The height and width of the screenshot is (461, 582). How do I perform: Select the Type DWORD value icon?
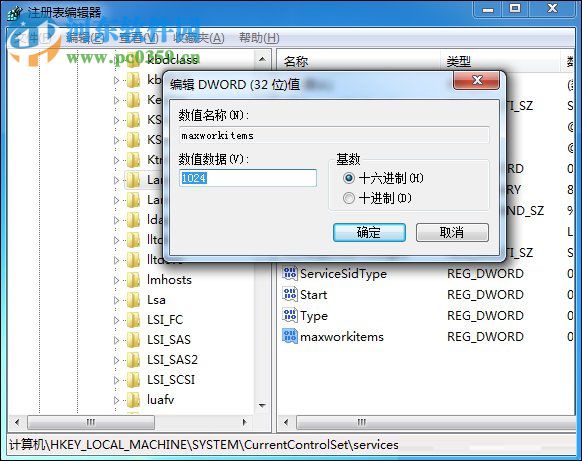click(290, 316)
